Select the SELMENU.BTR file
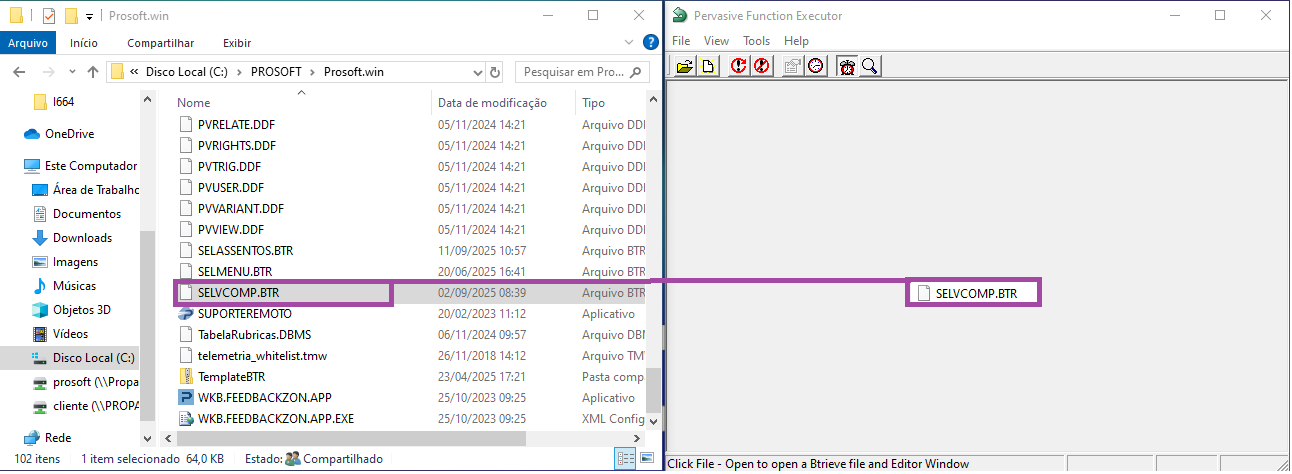This screenshot has width=1292, height=474. pyautogui.click(x=235, y=271)
